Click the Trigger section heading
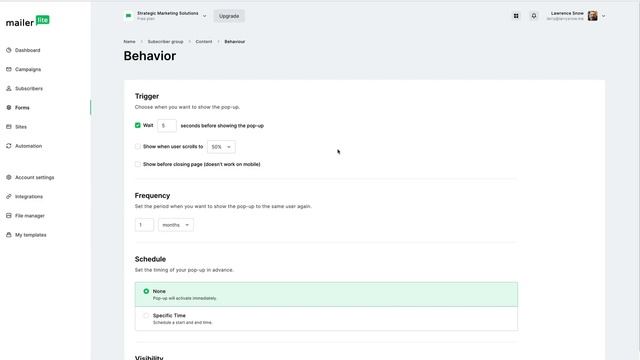This screenshot has height=360, width=640. [x=147, y=96]
